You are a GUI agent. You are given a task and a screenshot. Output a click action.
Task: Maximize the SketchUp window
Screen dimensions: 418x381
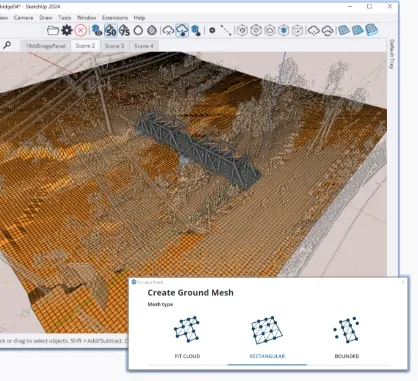click(x=369, y=6)
